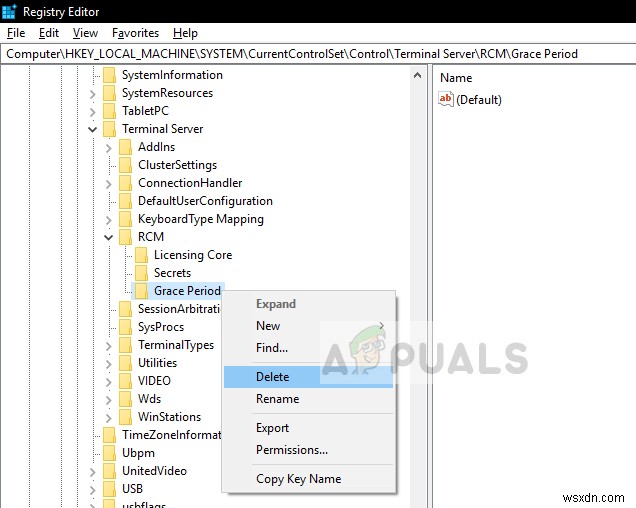Image resolution: width=636 pixels, height=508 pixels.
Task: Expand the UnitedVideo key
Action: point(92,471)
